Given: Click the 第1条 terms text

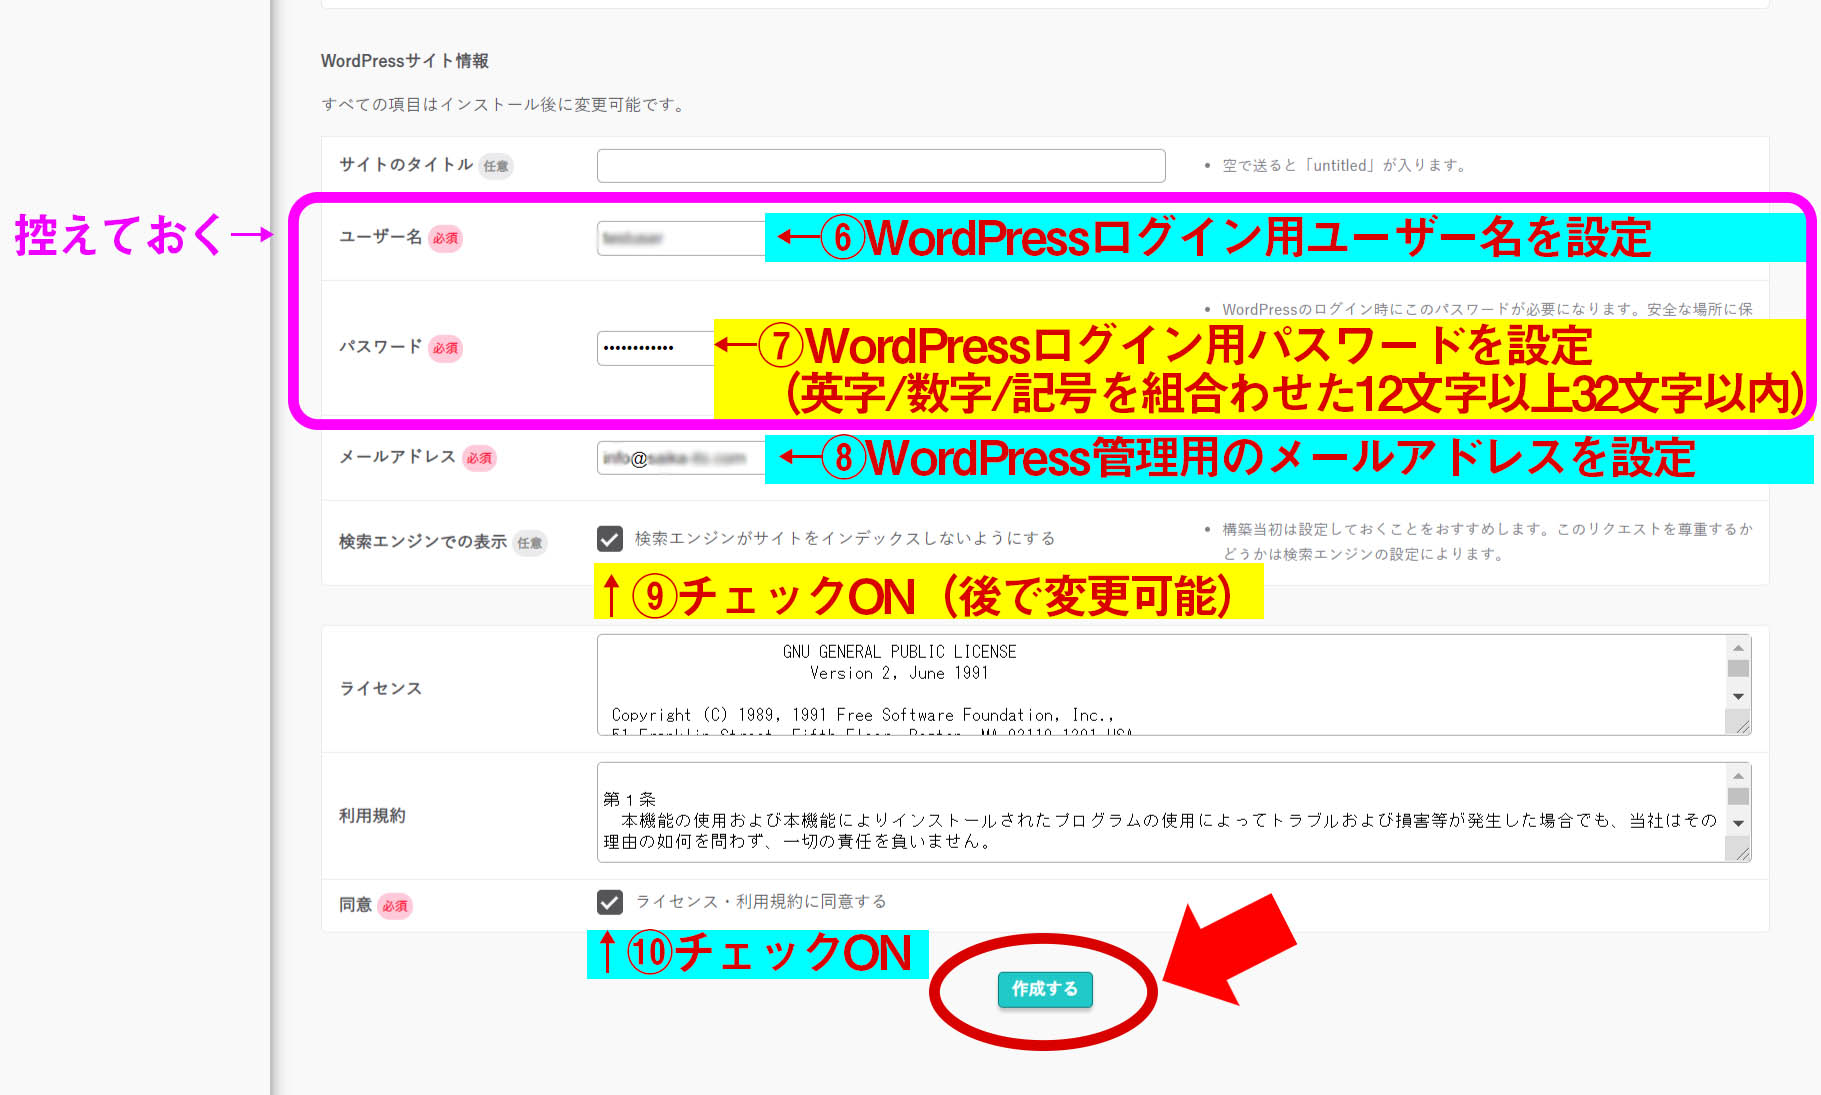Looking at the screenshot, I should click(x=630, y=799).
